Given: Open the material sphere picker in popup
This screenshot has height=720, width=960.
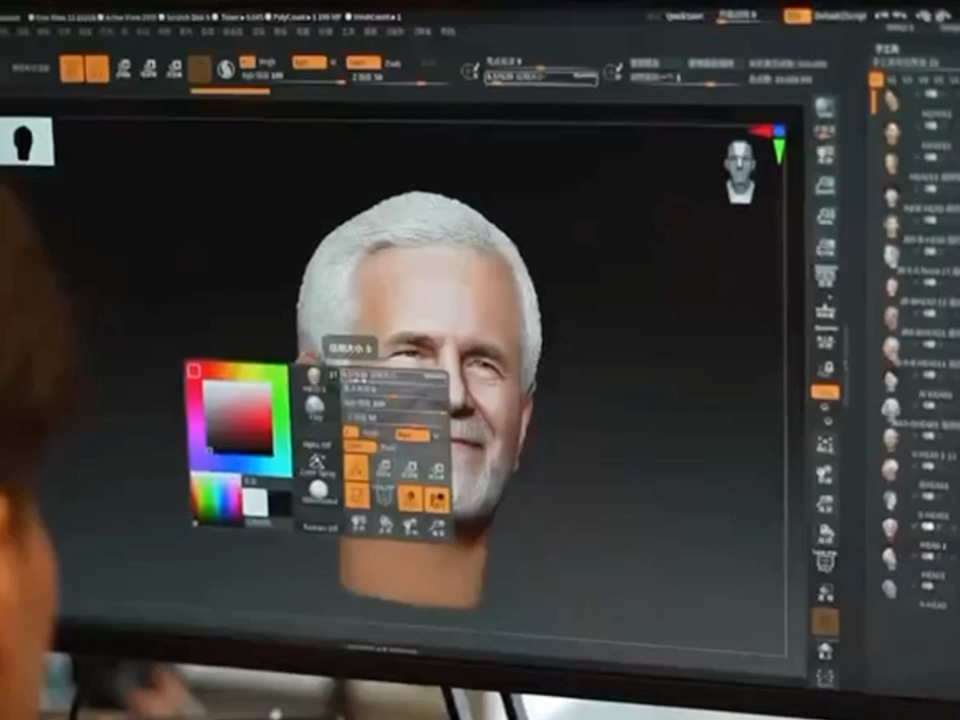Looking at the screenshot, I should (x=318, y=490).
